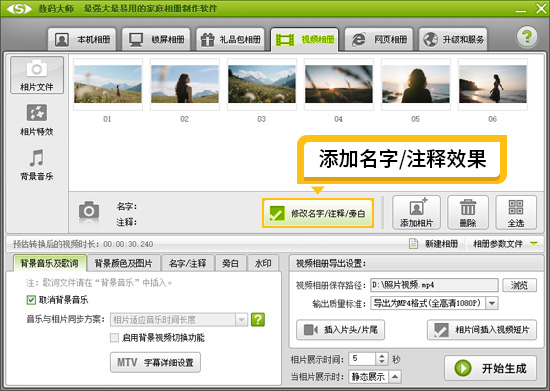
Task: Switch to the 背景颜色及图片 tab
Action: pyautogui.click(x=123, y=263)
